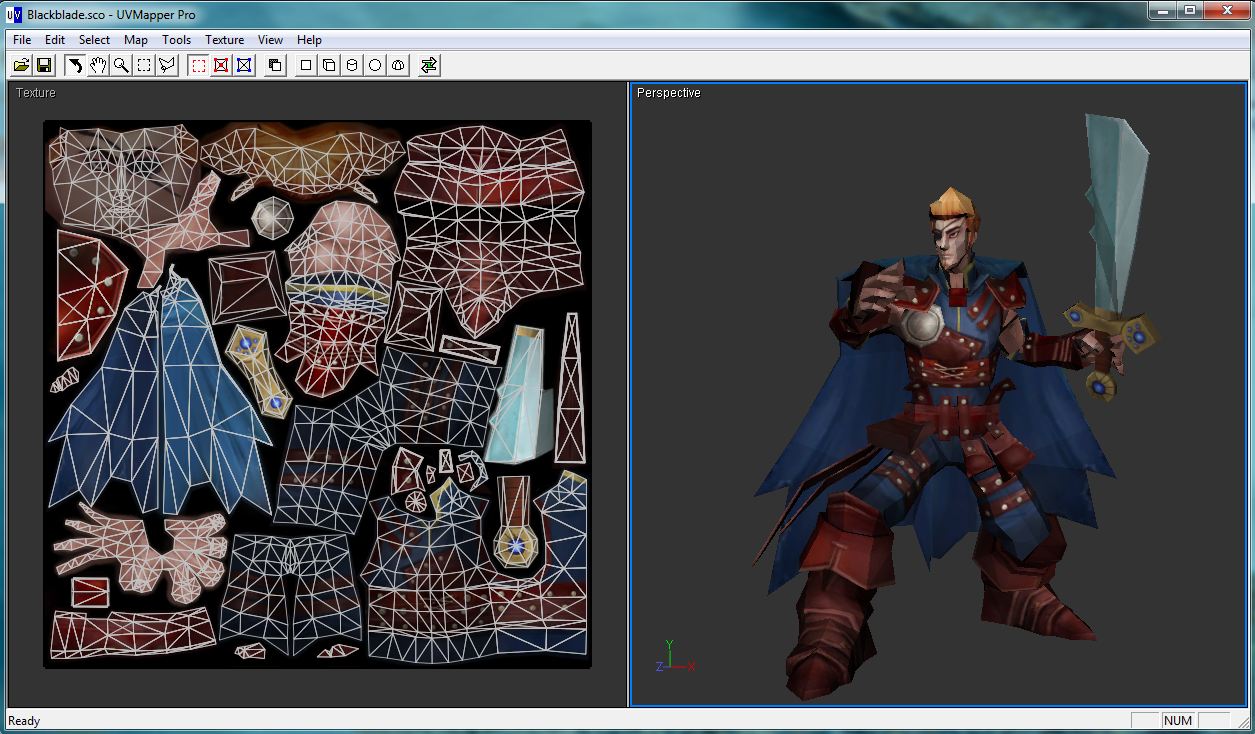
Task: Select the arrow pointer tool
Action: click(75, 64)
